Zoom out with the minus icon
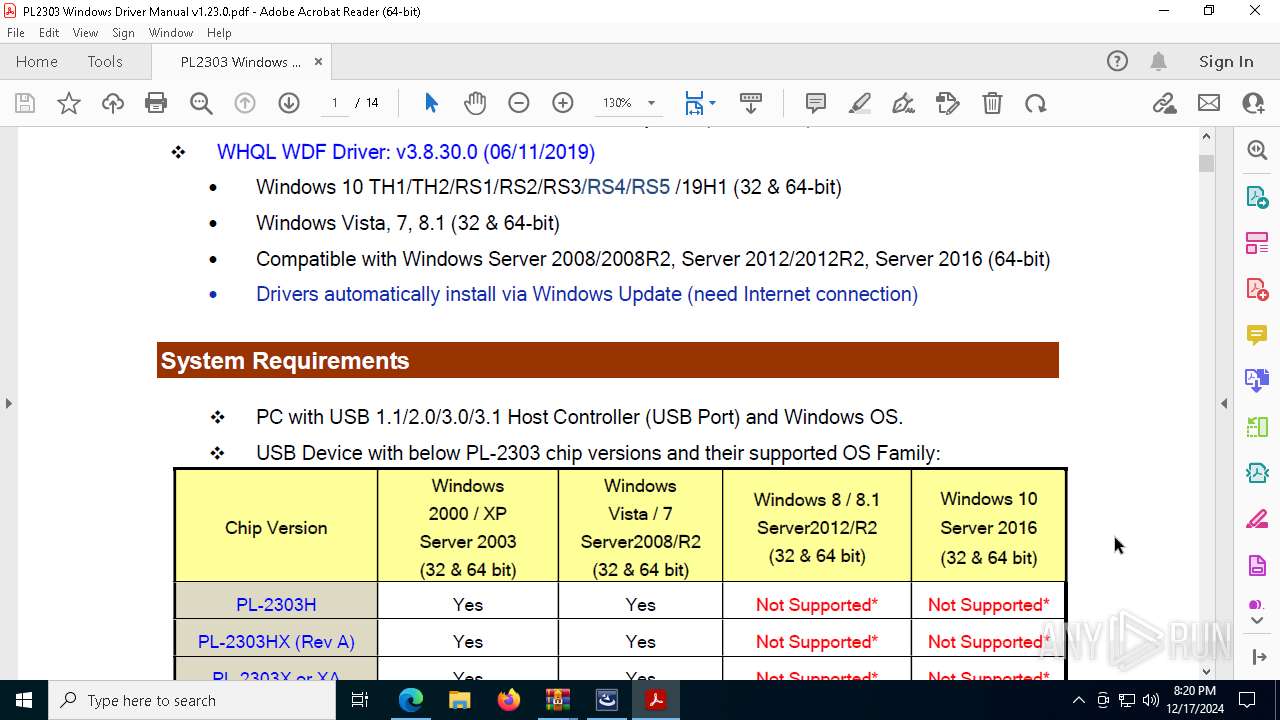The height and width of the screenshot is (720, 1280). (519, 103)
